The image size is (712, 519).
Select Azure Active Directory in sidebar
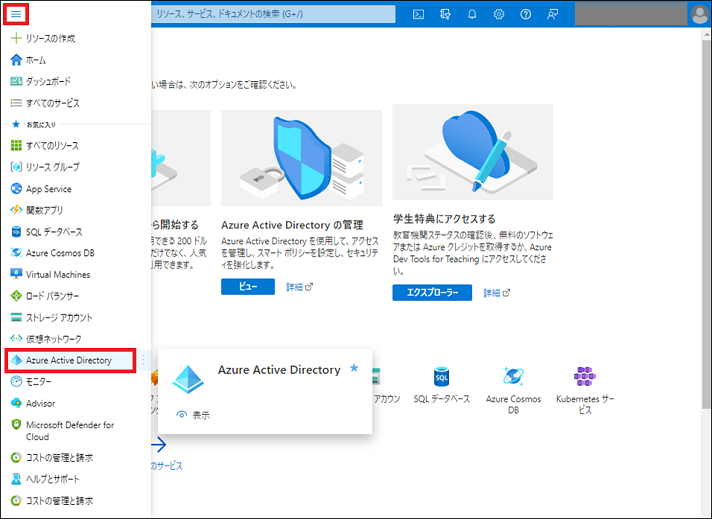pyautogui.click(x=70, y=361)
